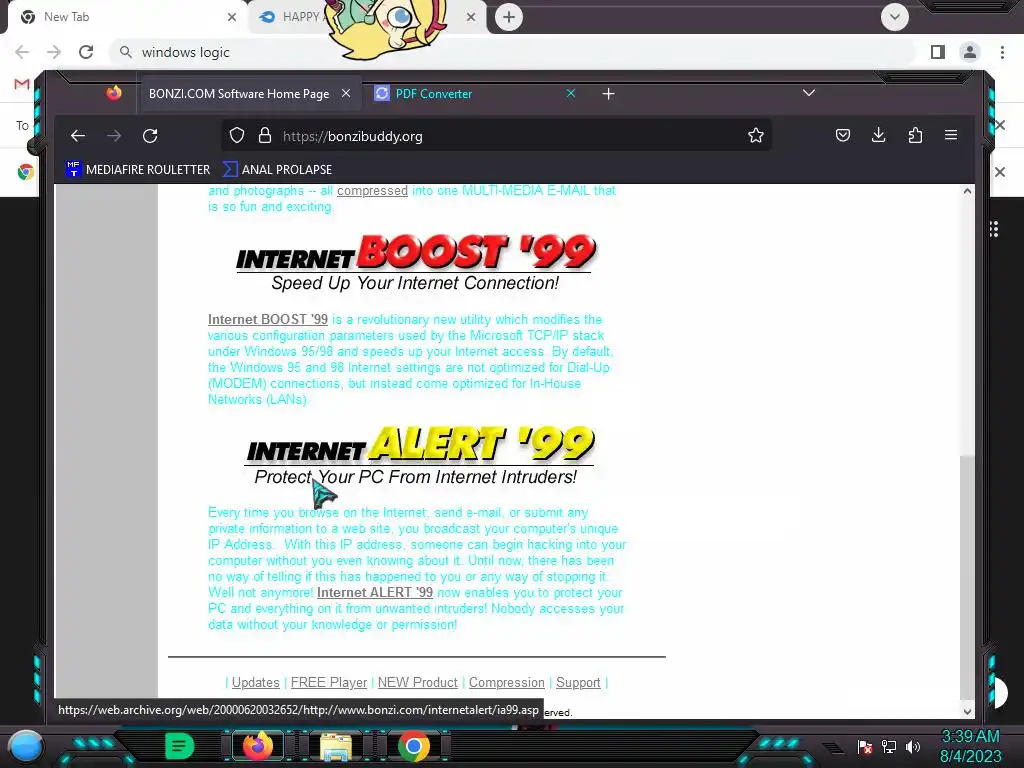Screen dimensions: 1024x768
Task: Open File Explorer from the taskbar
Action: [x=335, y=746]
